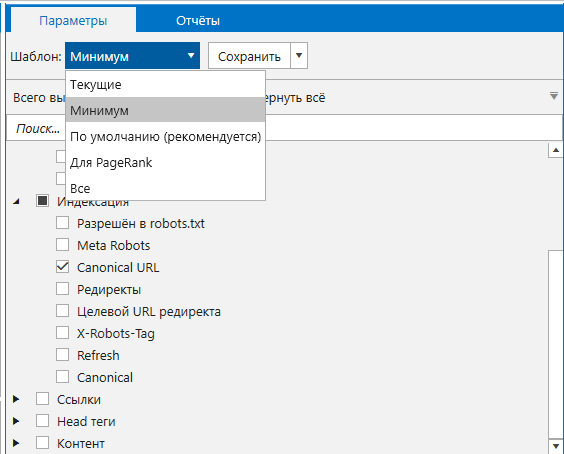The image size is (564, 454).
Task: Focus the Поиск search field
Action: [284, 128]
